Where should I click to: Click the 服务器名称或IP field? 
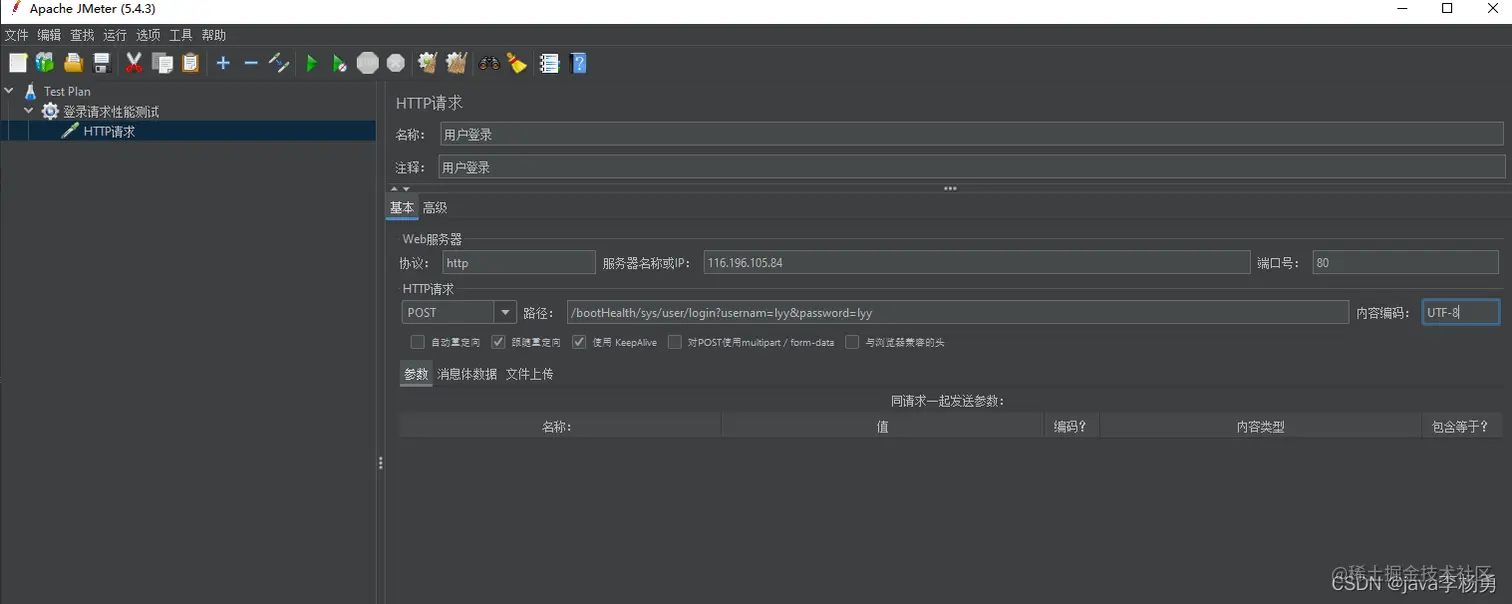pos(977,263)
